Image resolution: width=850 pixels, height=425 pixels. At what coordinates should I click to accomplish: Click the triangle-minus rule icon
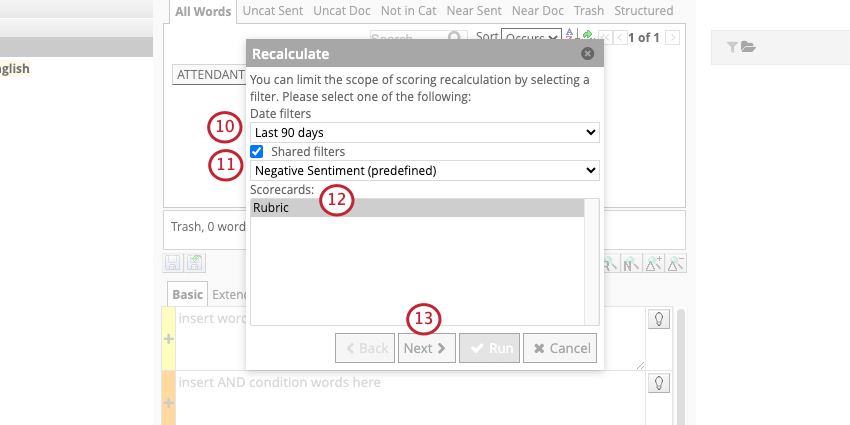[677, 263]
